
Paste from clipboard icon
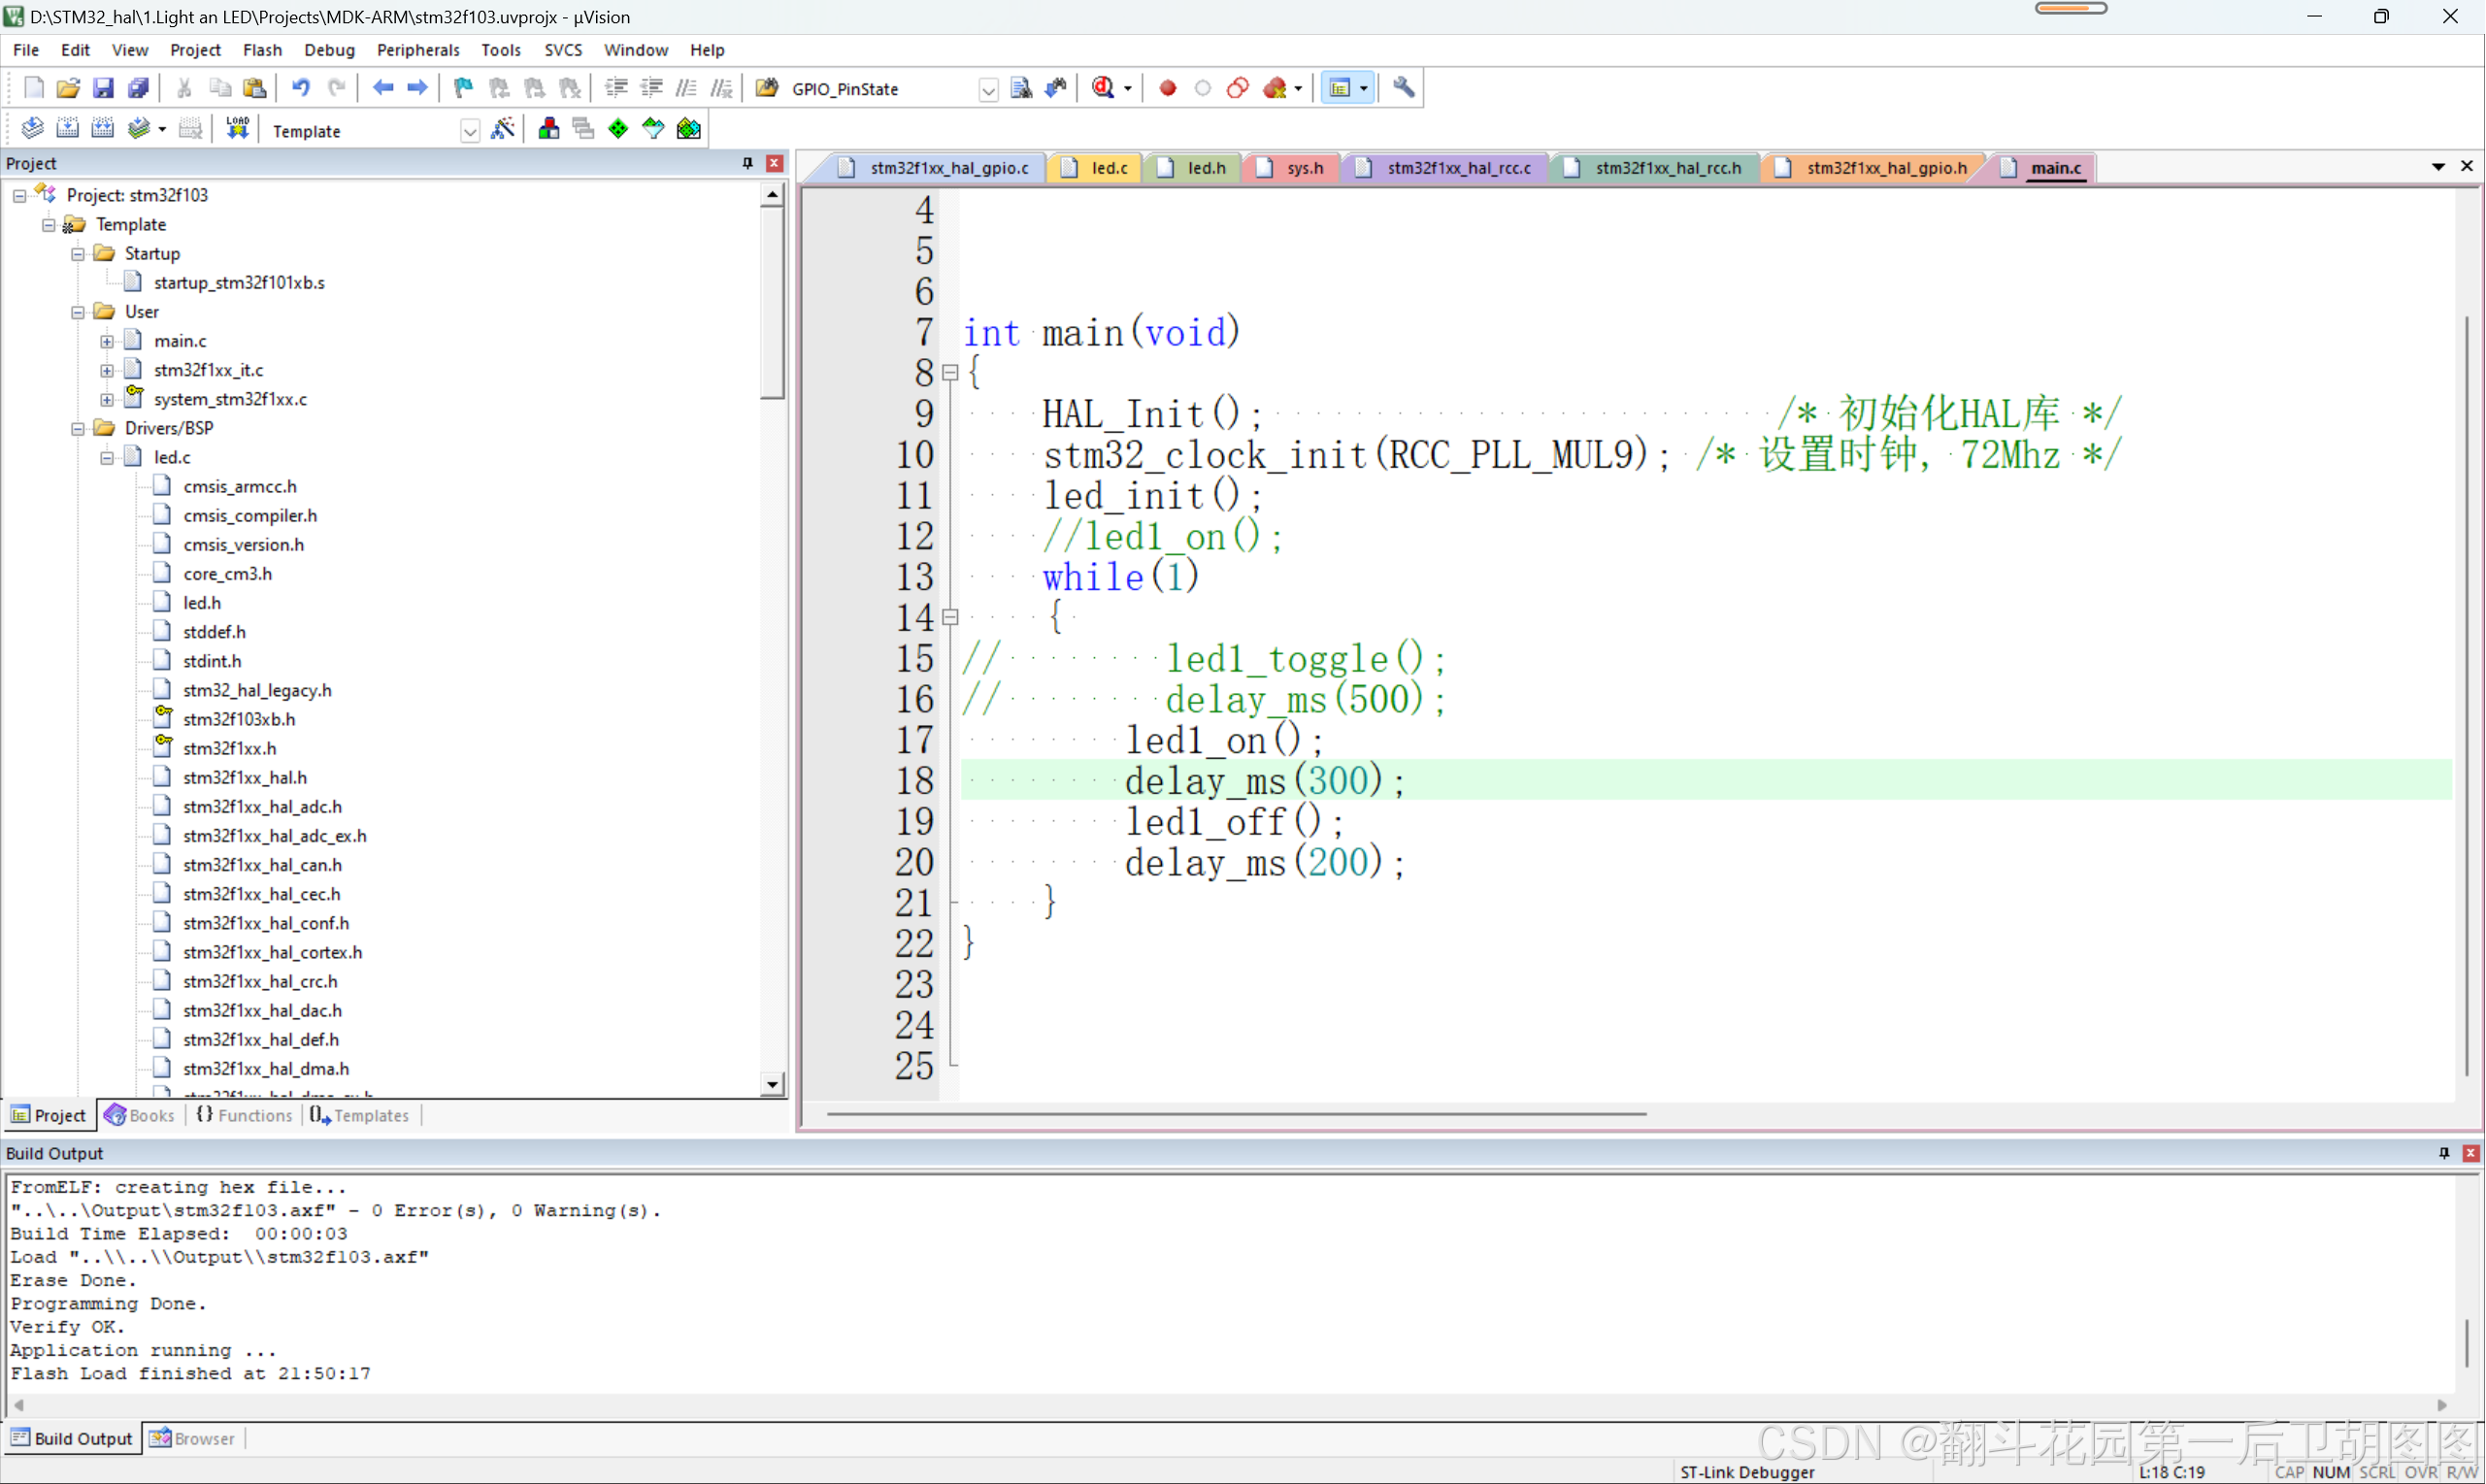[255, 88]
